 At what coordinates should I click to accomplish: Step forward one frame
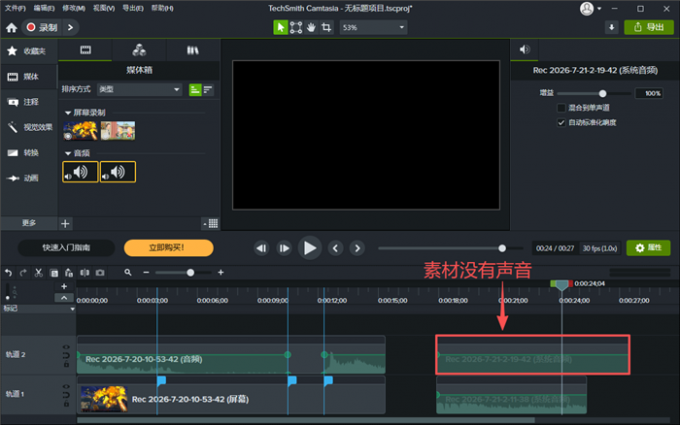tap(284, 248)
